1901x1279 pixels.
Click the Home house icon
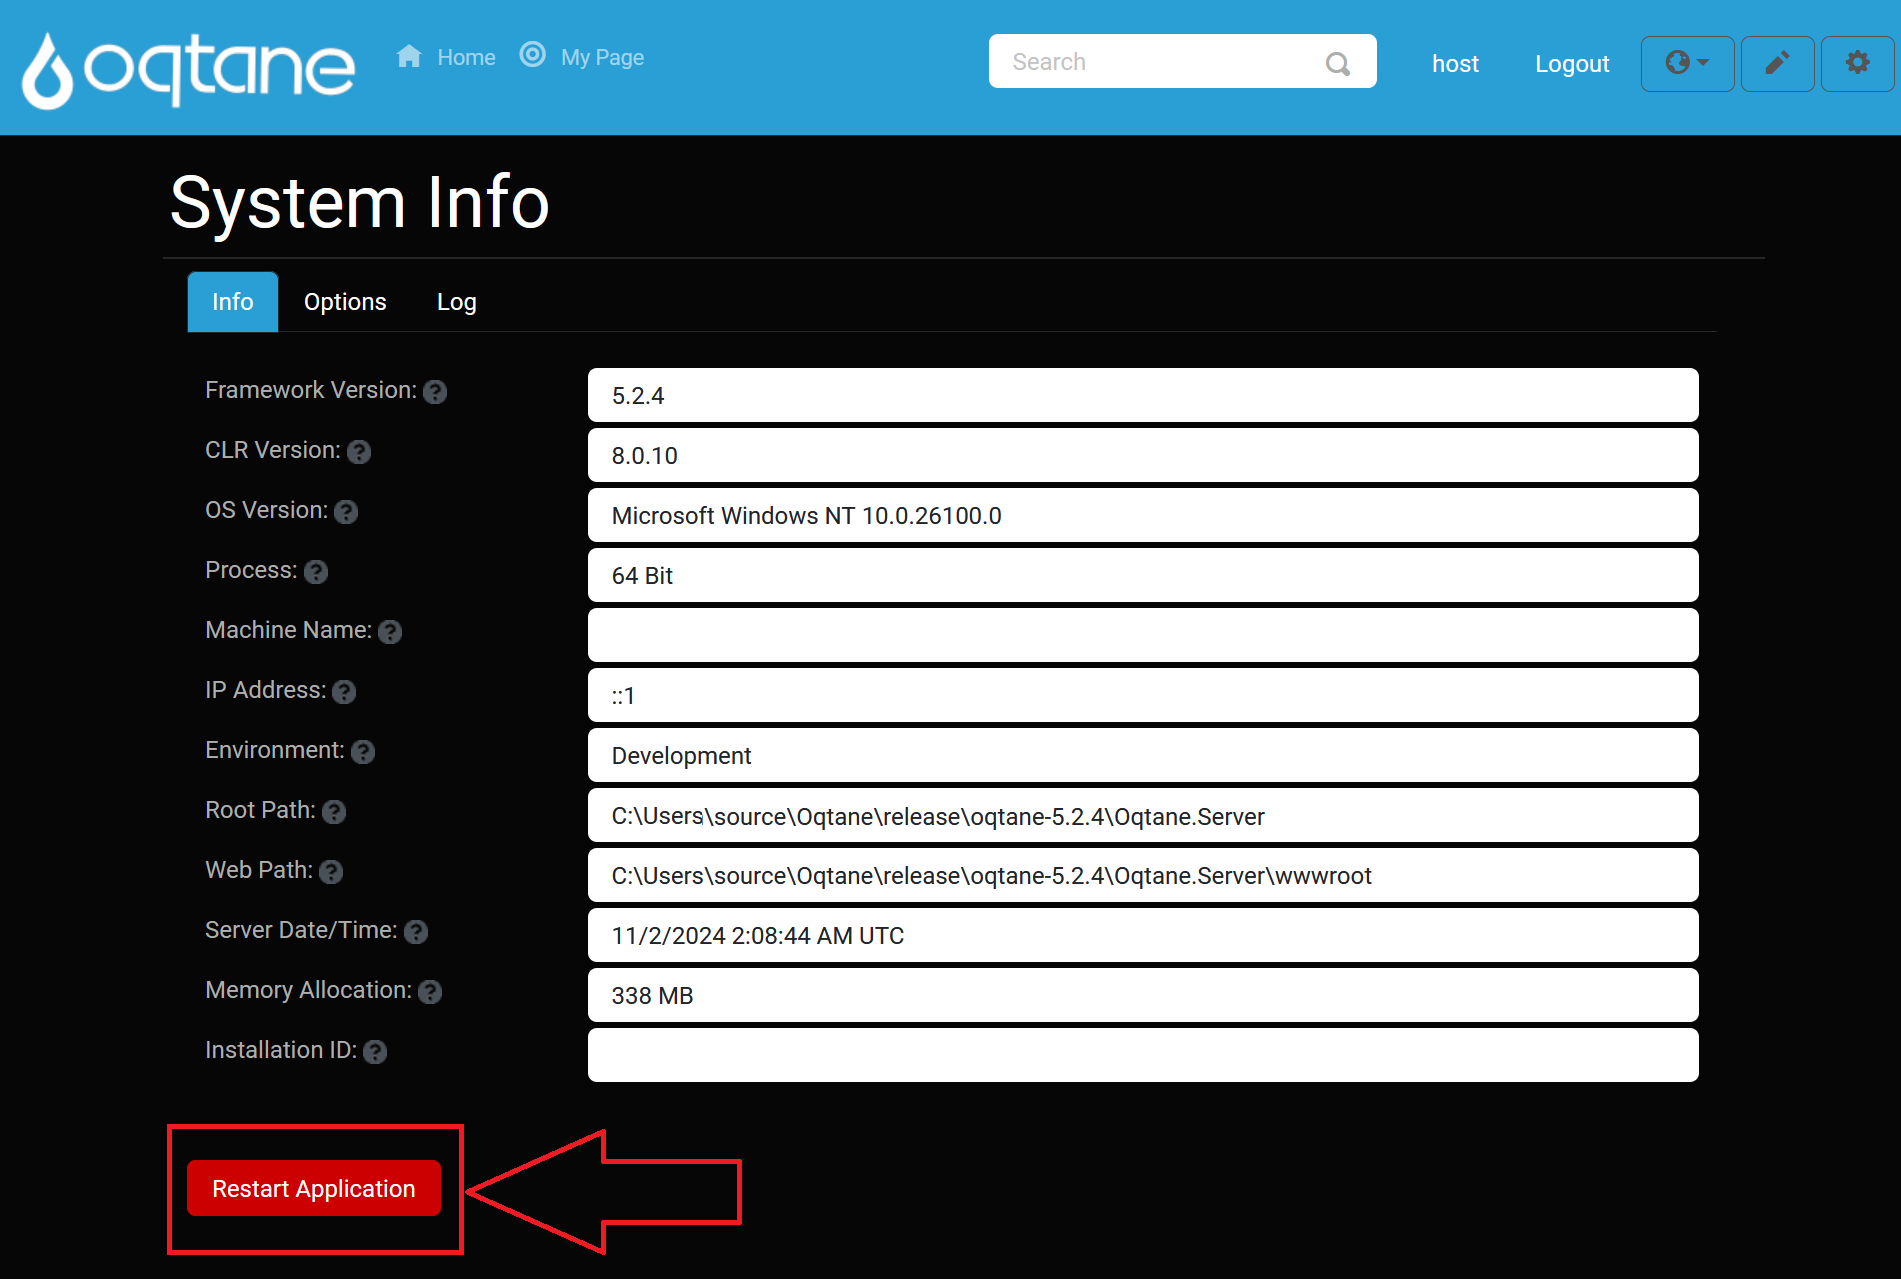(x=409, y=56)
